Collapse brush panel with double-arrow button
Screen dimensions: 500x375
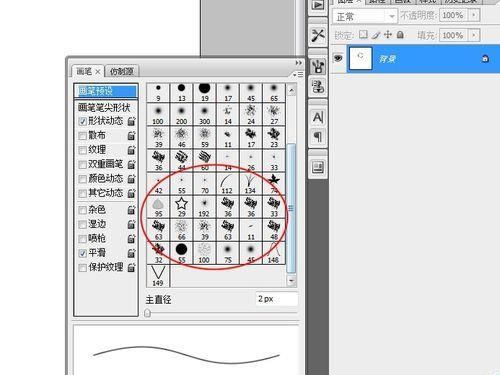298,63
